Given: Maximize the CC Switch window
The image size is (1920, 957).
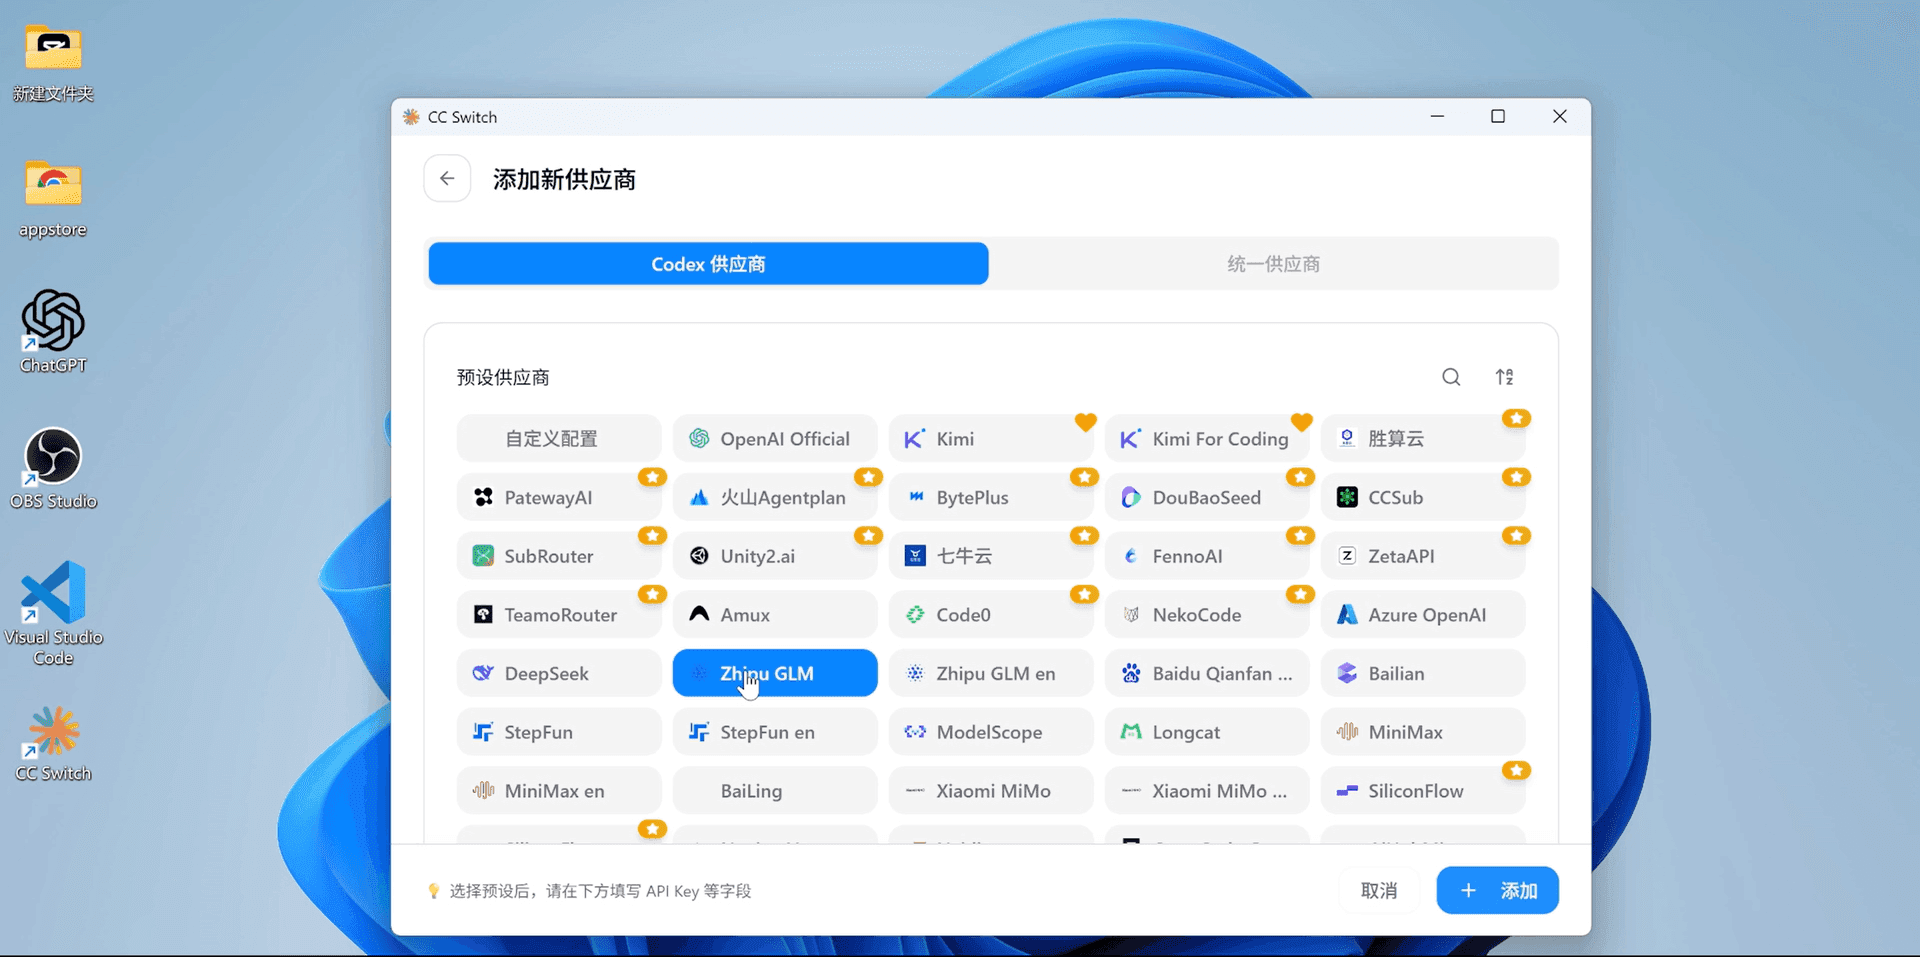Looking at the screenshot, I should point(1498,117).
